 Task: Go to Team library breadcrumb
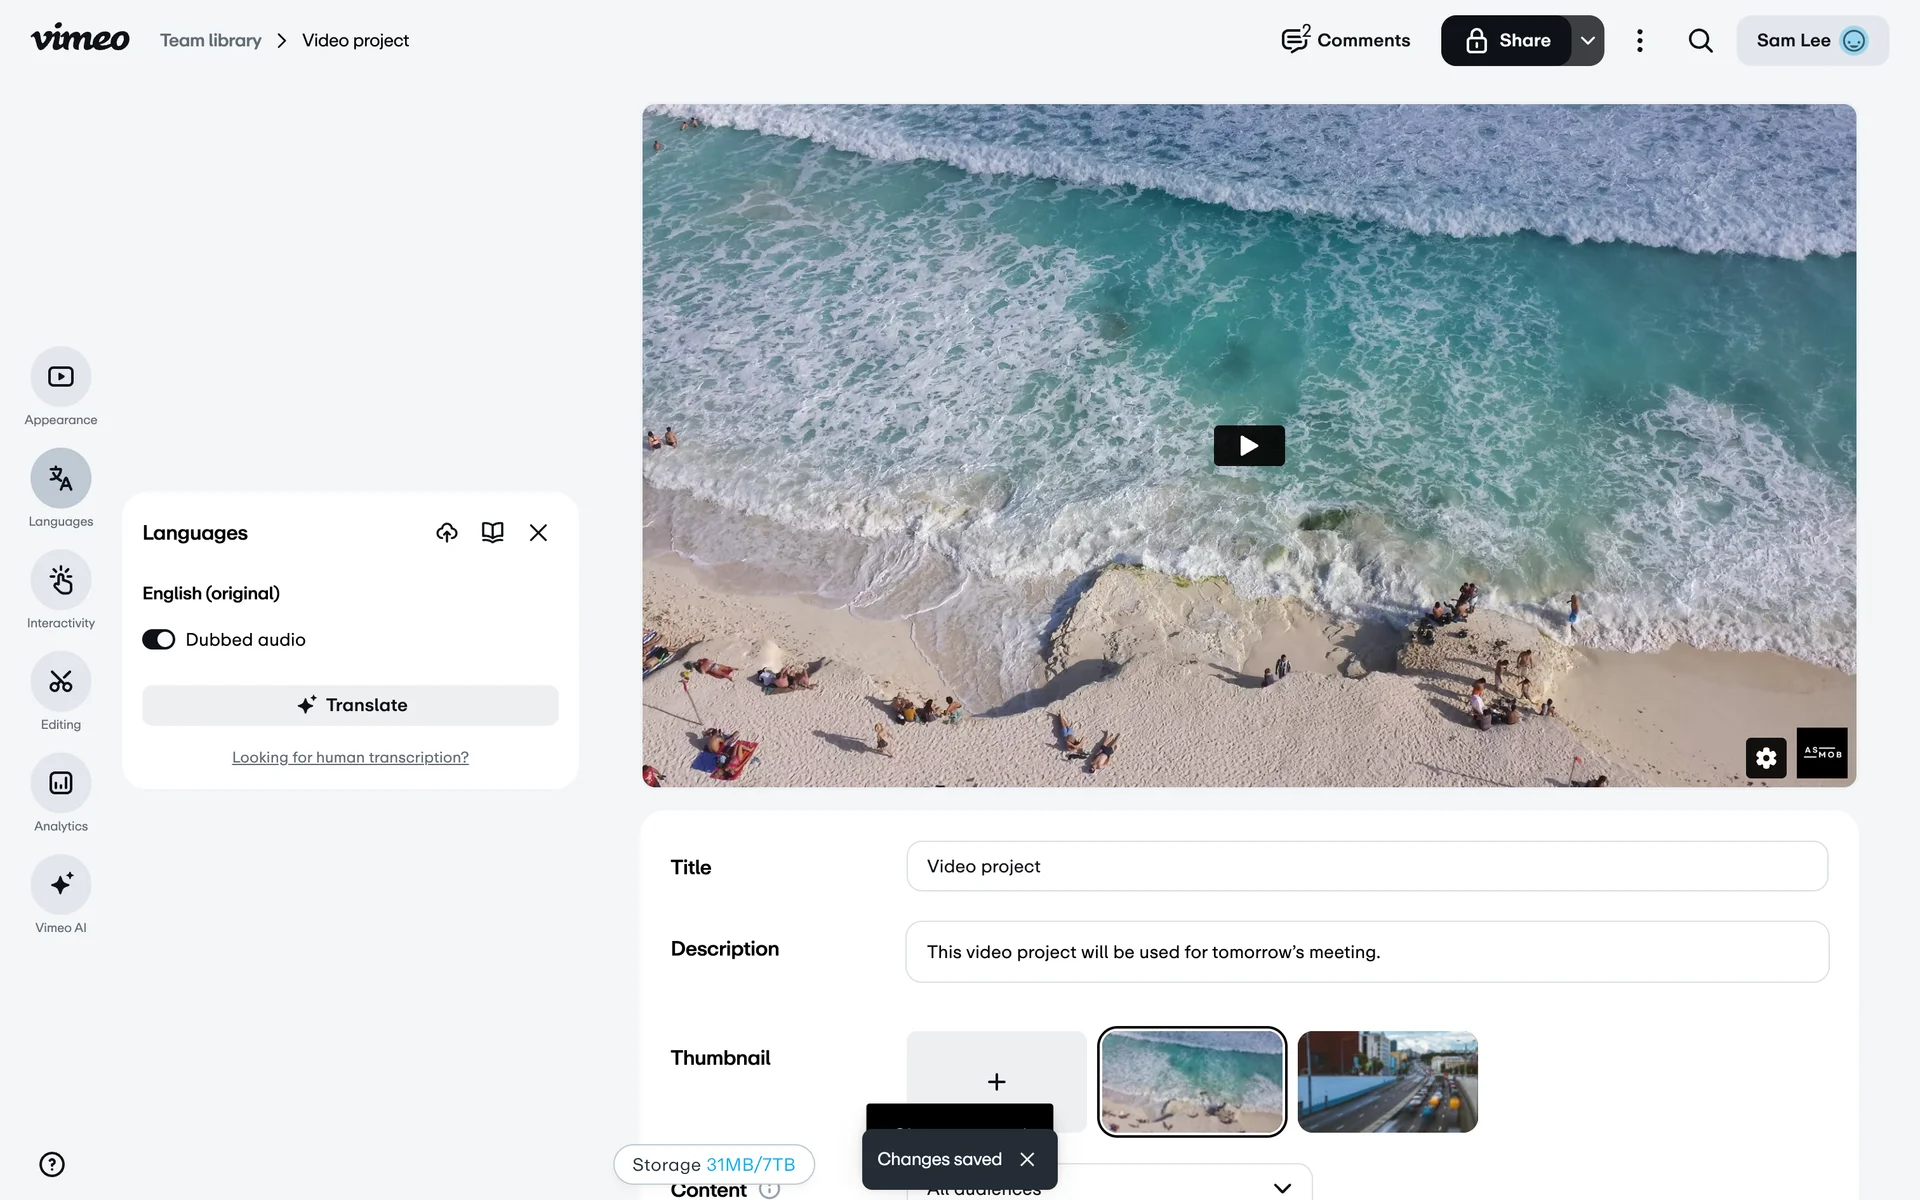click(x=211, y=41)
